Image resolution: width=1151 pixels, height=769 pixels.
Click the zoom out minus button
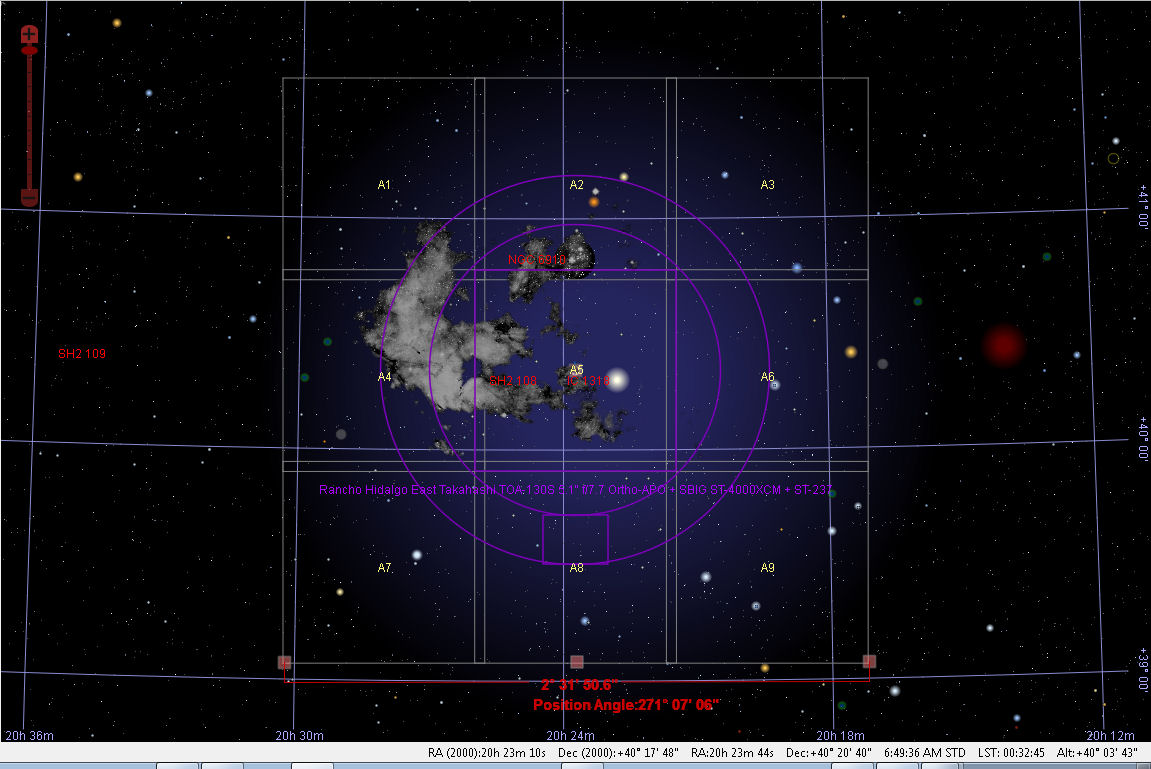pyautogui.click(x=29, y=196)
